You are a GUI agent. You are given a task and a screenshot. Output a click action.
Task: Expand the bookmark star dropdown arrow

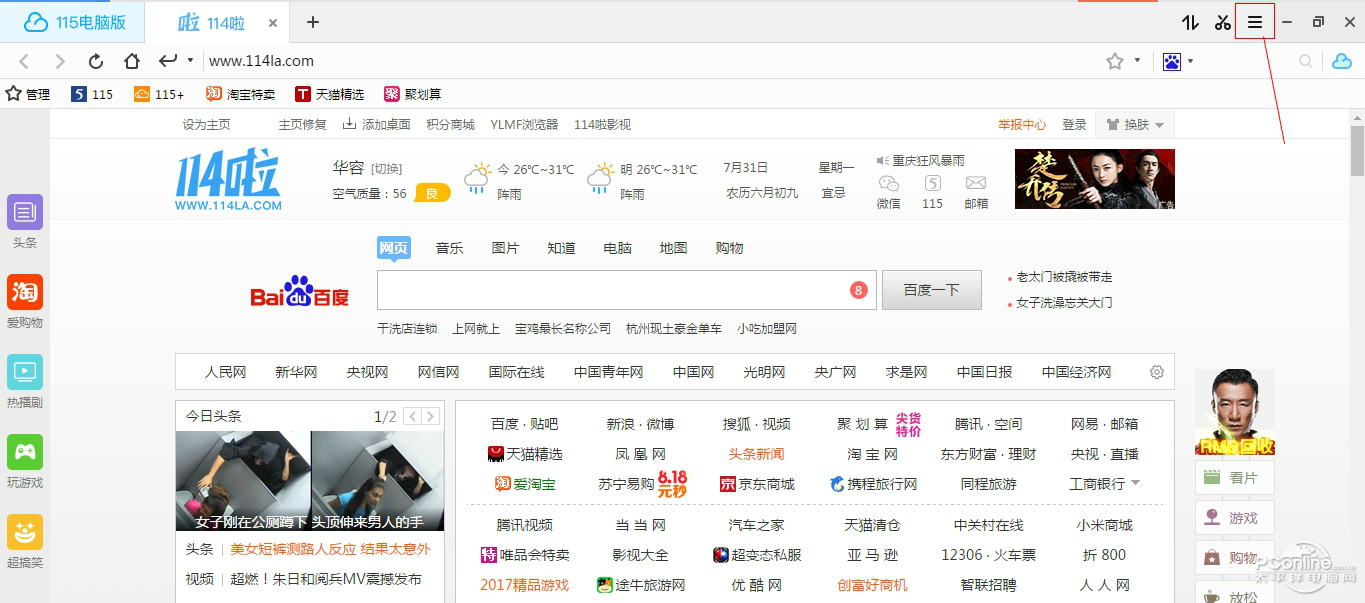click(x=1137, y=61)
